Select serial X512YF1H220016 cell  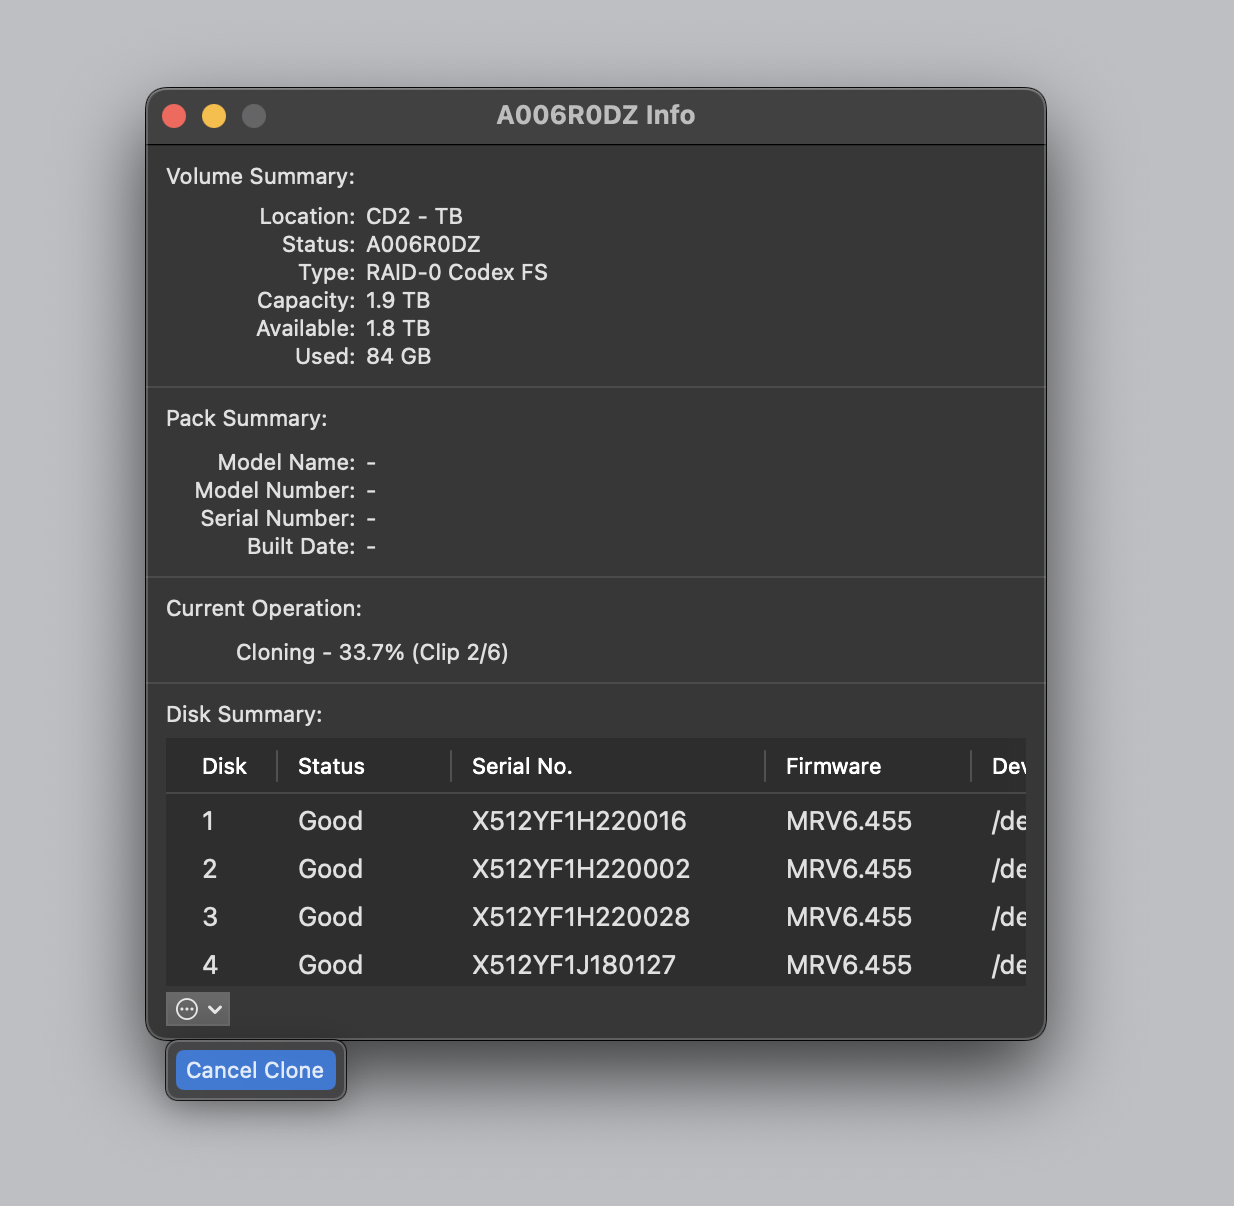[579, 821]
